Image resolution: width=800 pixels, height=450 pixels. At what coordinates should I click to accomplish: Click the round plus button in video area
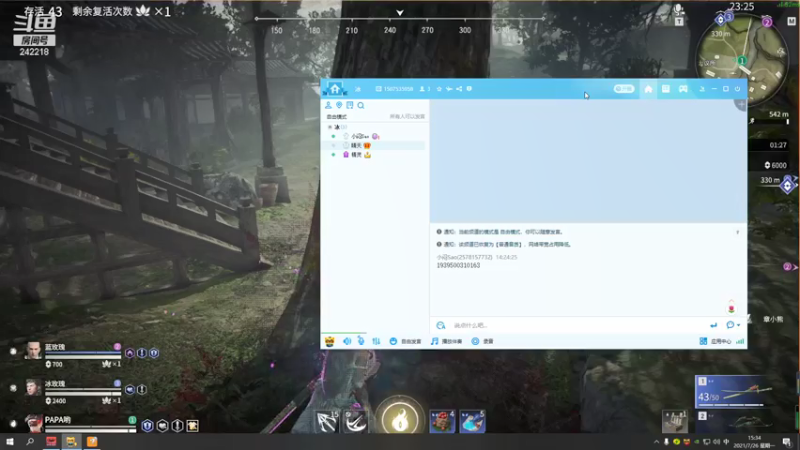[x=741, y=105]
